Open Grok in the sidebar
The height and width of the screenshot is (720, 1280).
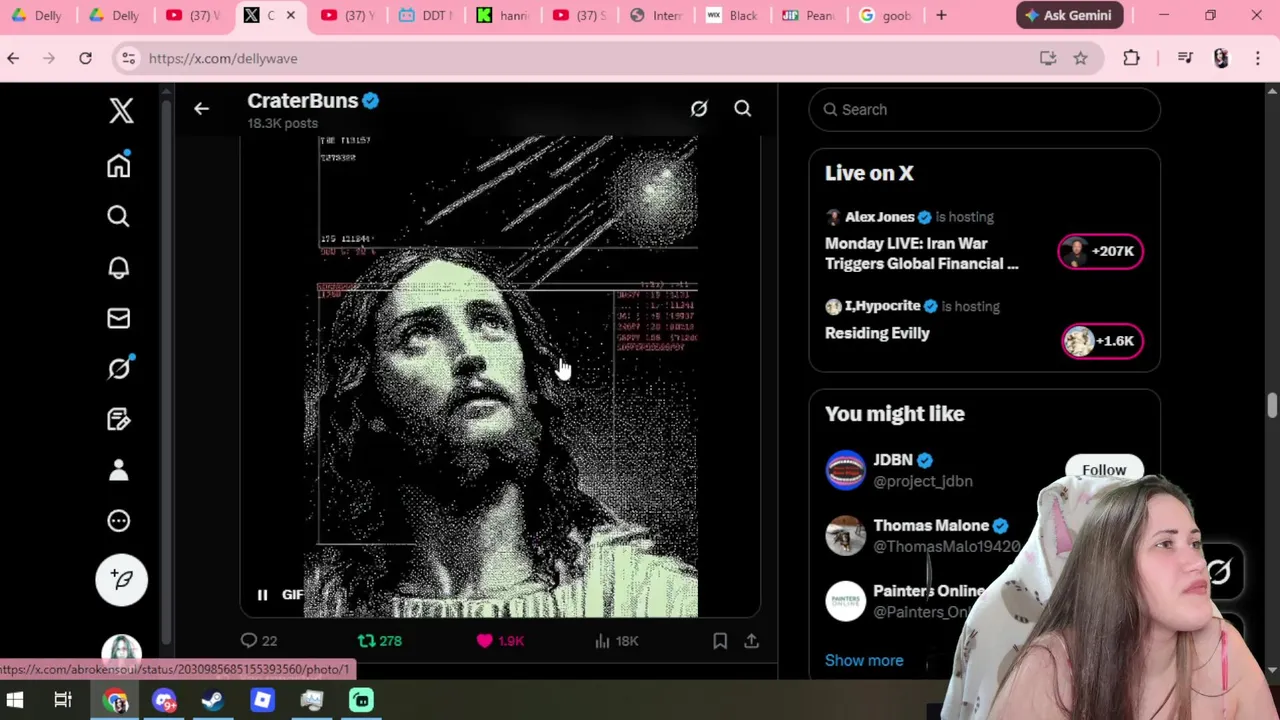[119, 369]
